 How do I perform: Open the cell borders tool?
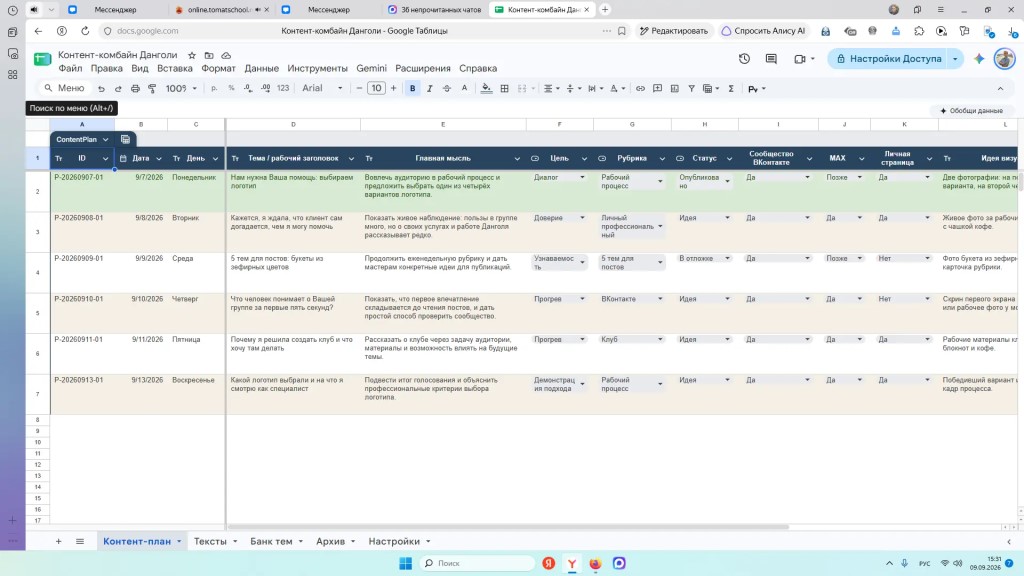(x=504, y=89)
